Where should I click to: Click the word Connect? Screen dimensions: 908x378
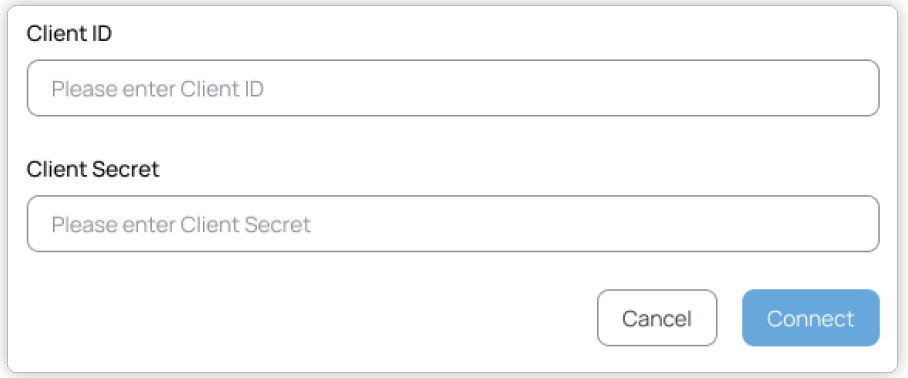coord(811,318)
